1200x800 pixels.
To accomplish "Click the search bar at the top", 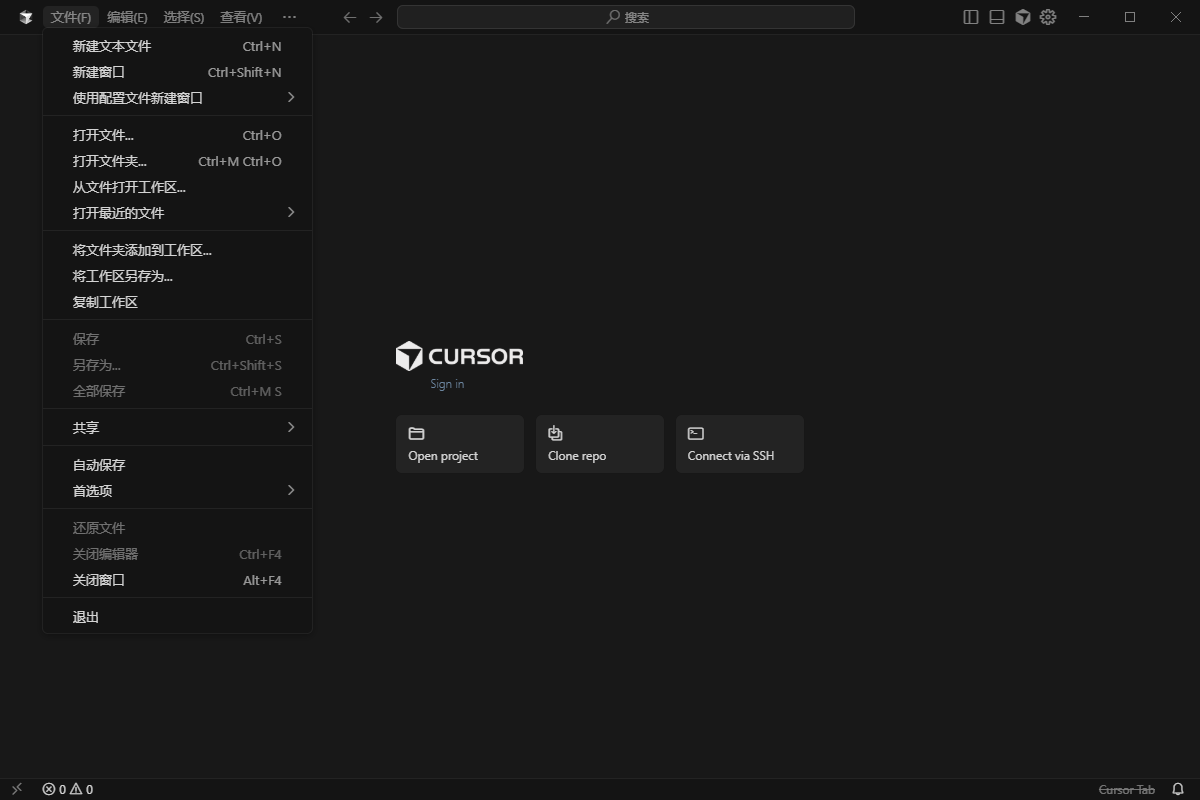I will pos(626,17).
